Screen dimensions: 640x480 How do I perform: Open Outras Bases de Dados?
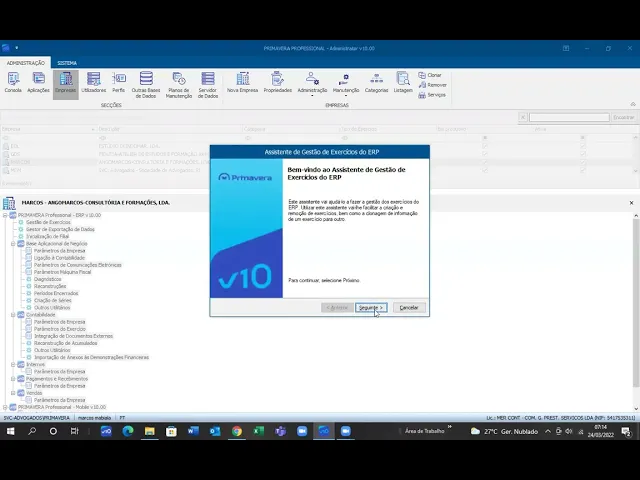(x=146, y=85)
